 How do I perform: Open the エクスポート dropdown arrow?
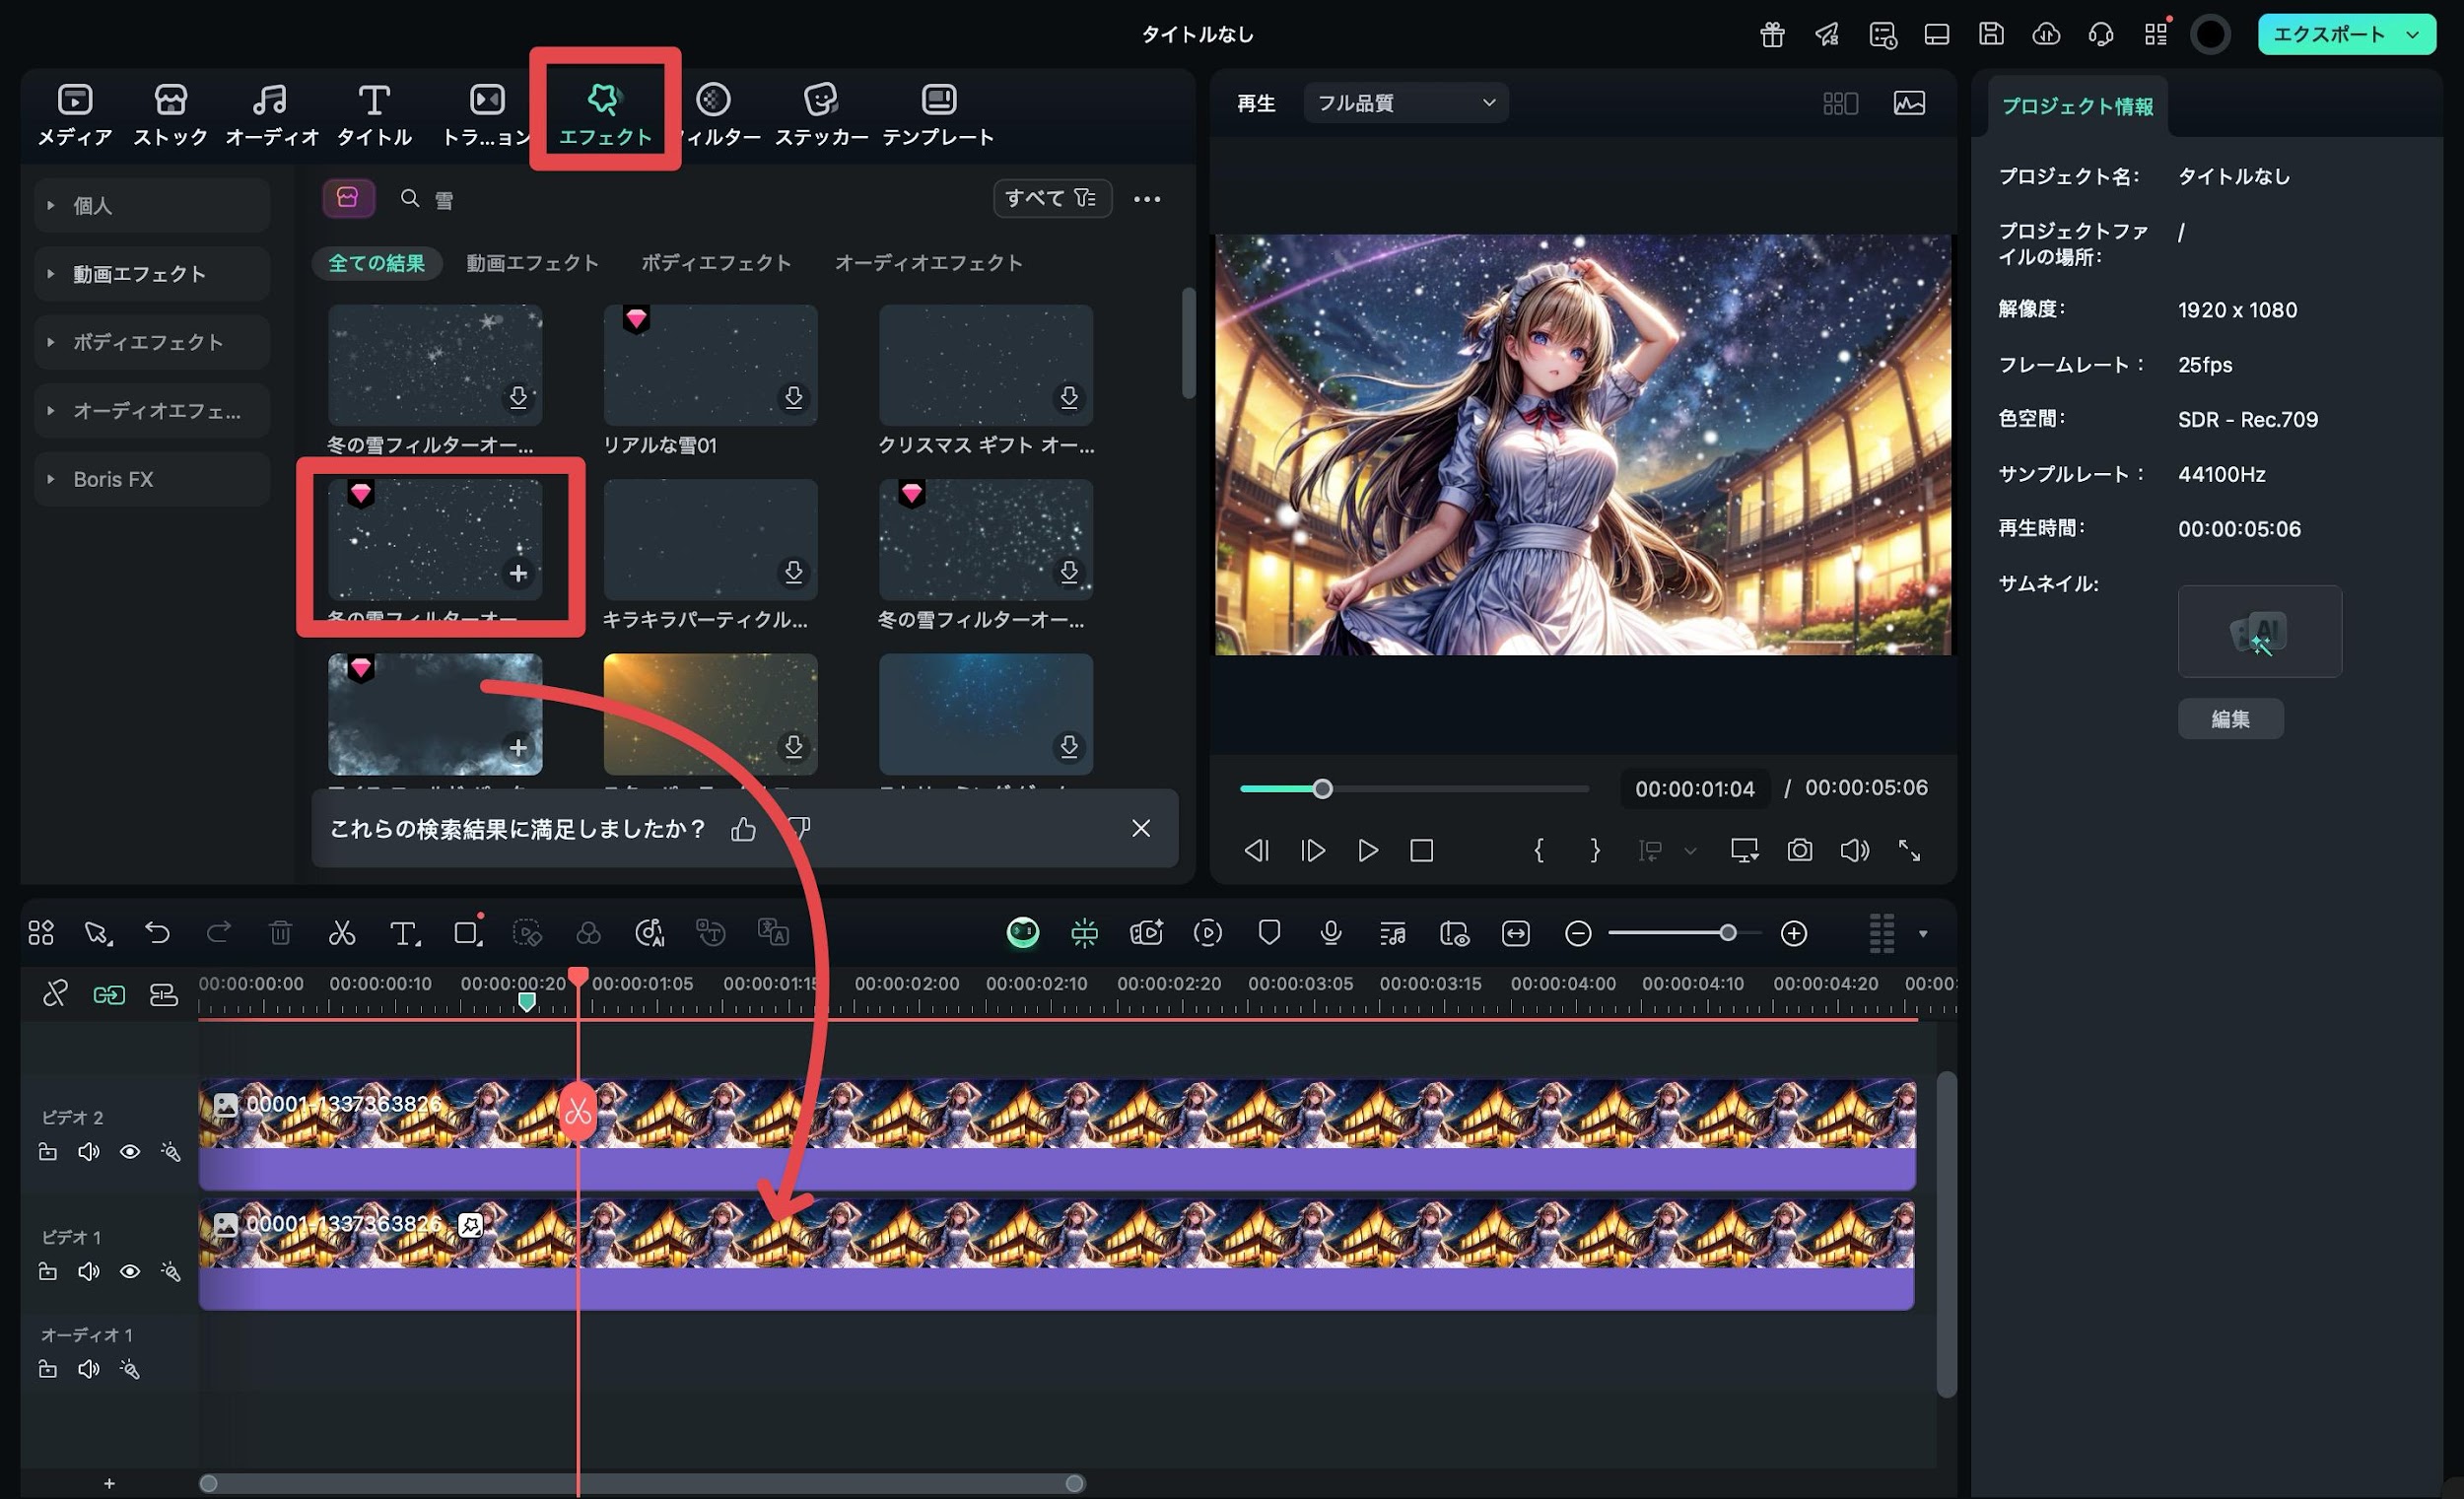2413,35
